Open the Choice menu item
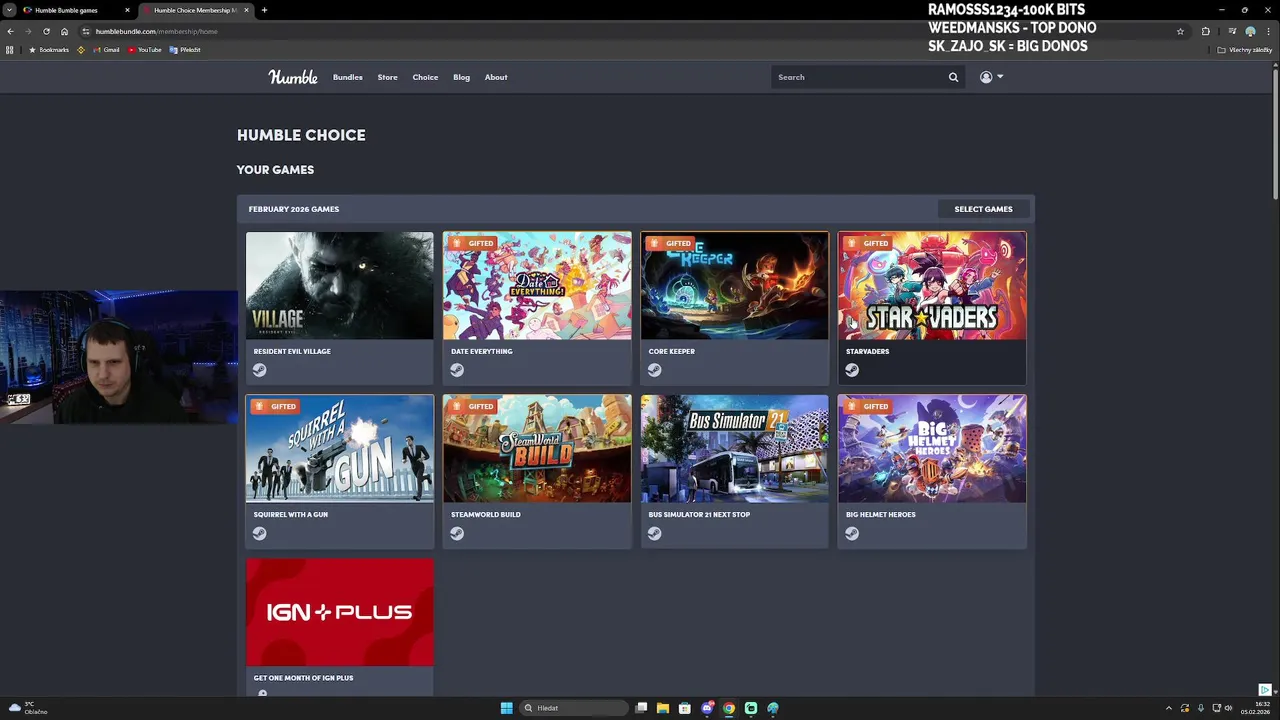The width and height of the screenshot is (1280, 720). pyautogui.click(x=425, y=77)
